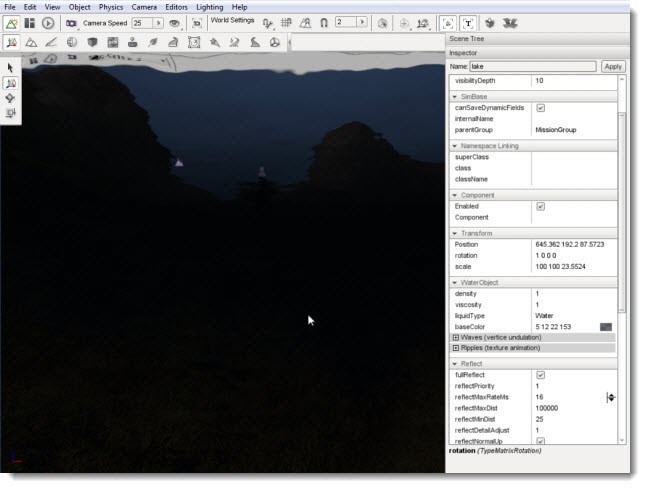The image size is (645, 488).
Task: Open the Editors menu
Action: point(176,7)
